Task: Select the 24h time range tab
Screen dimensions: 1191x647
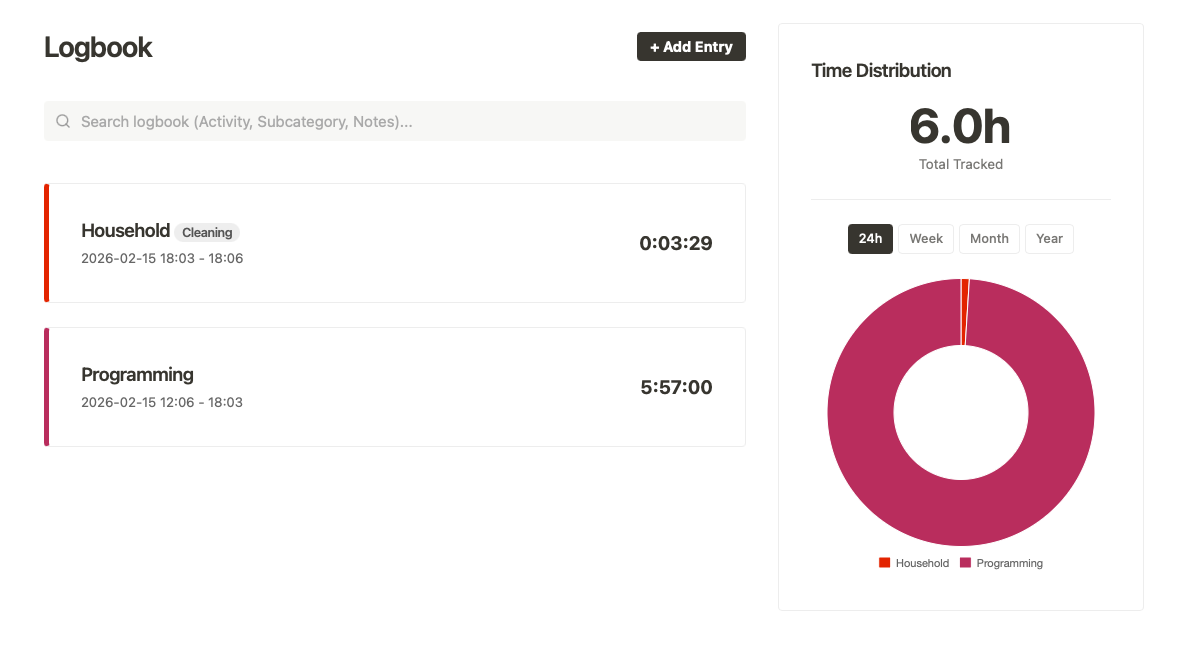Action: (870, 239)
